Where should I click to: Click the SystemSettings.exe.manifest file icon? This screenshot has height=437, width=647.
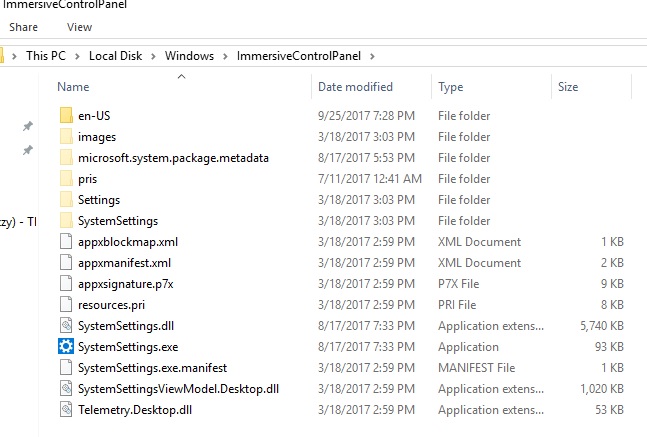click(66, 368)
